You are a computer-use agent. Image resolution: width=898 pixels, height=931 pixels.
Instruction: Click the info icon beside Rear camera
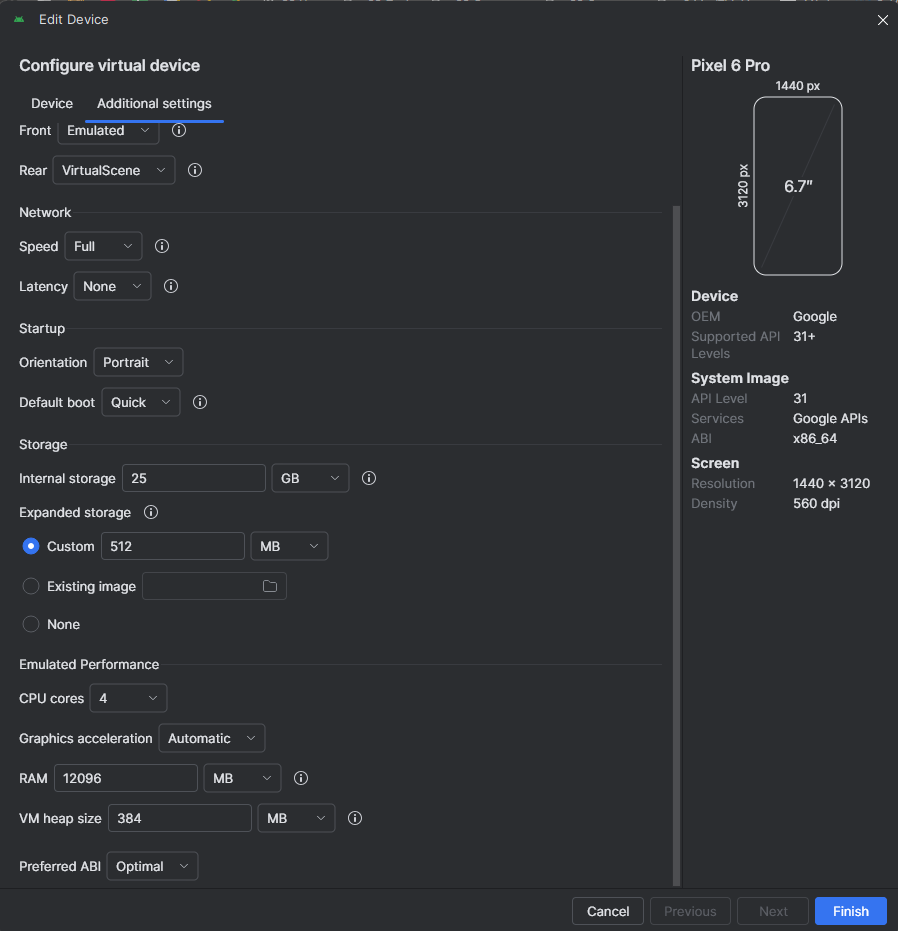195,170
